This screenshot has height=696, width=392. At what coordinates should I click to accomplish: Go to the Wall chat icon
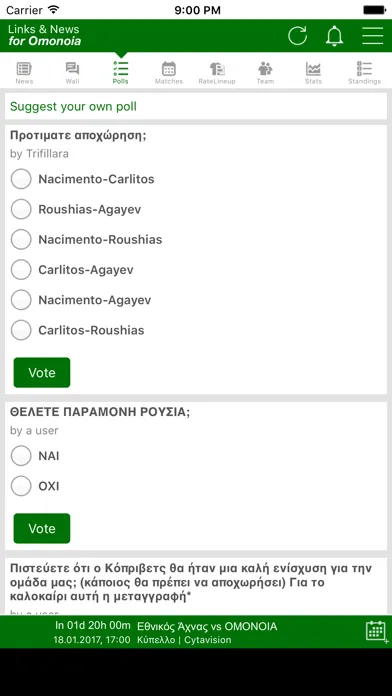72,69
